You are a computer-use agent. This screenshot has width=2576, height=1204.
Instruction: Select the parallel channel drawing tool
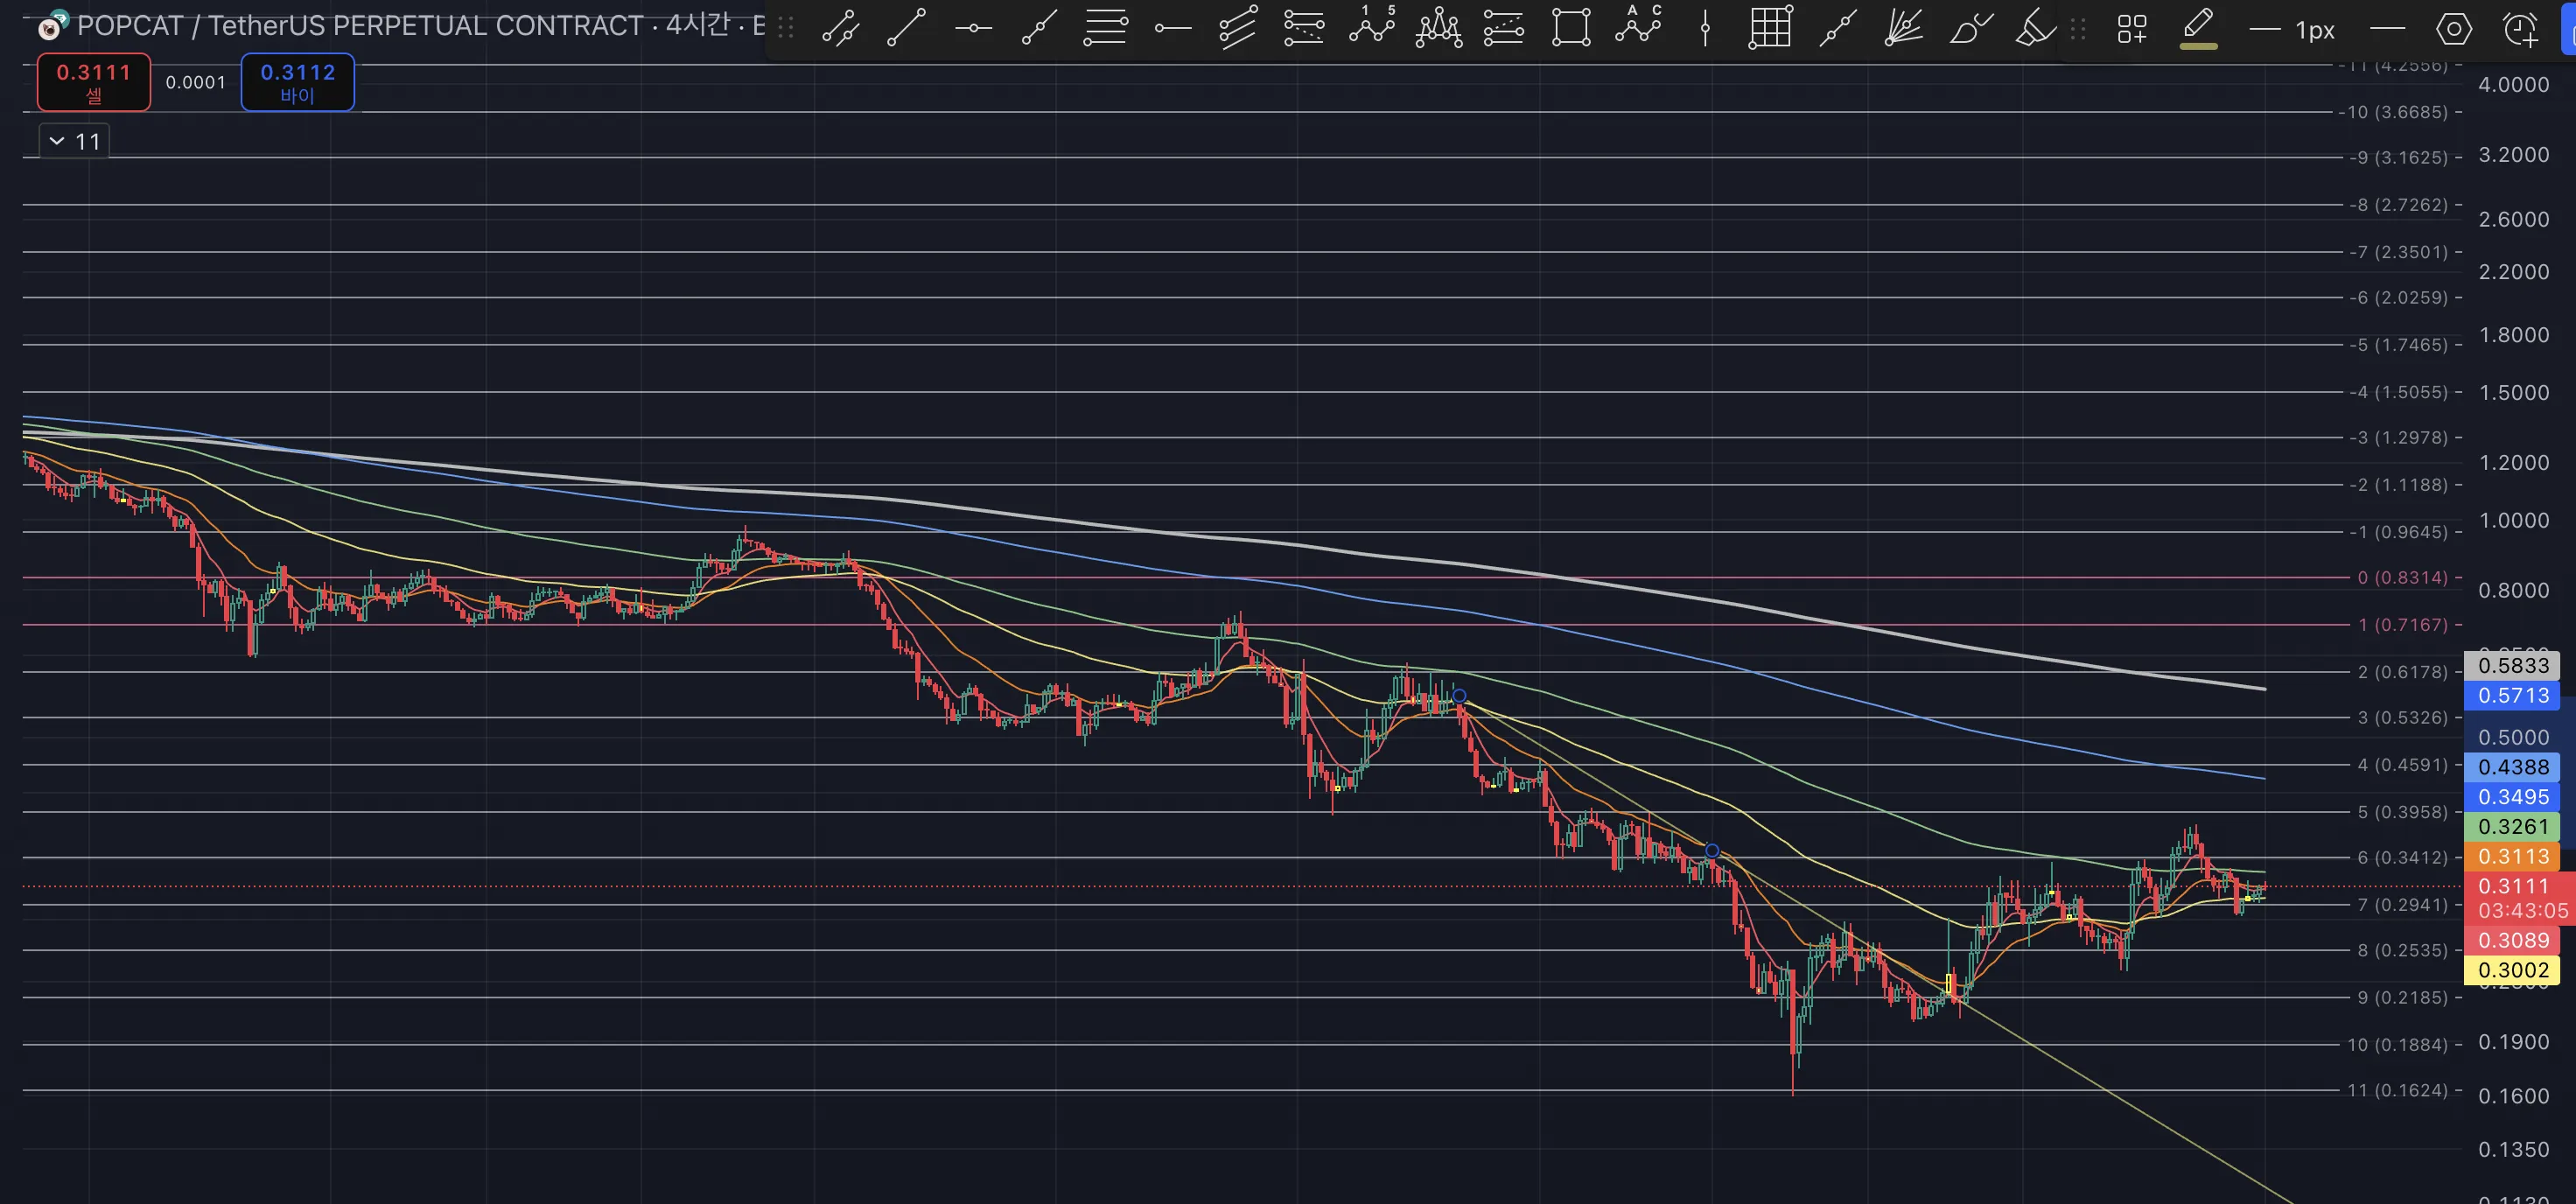pyautogui.click(x=840, y=28)
